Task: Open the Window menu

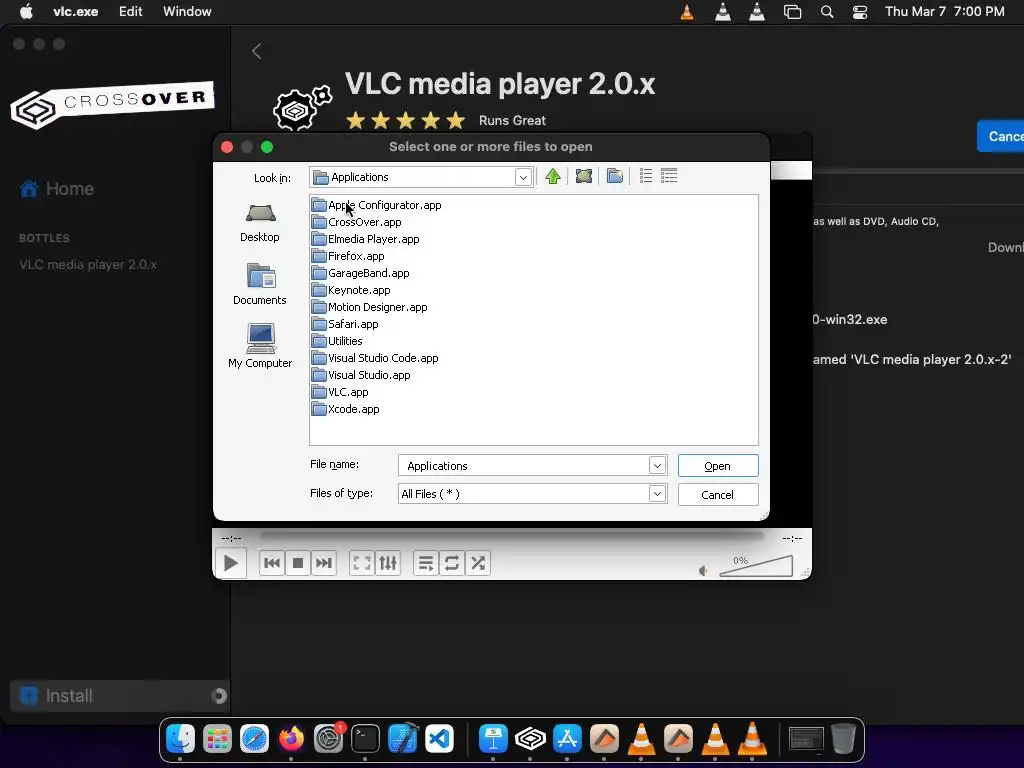Action: point(187,11)
